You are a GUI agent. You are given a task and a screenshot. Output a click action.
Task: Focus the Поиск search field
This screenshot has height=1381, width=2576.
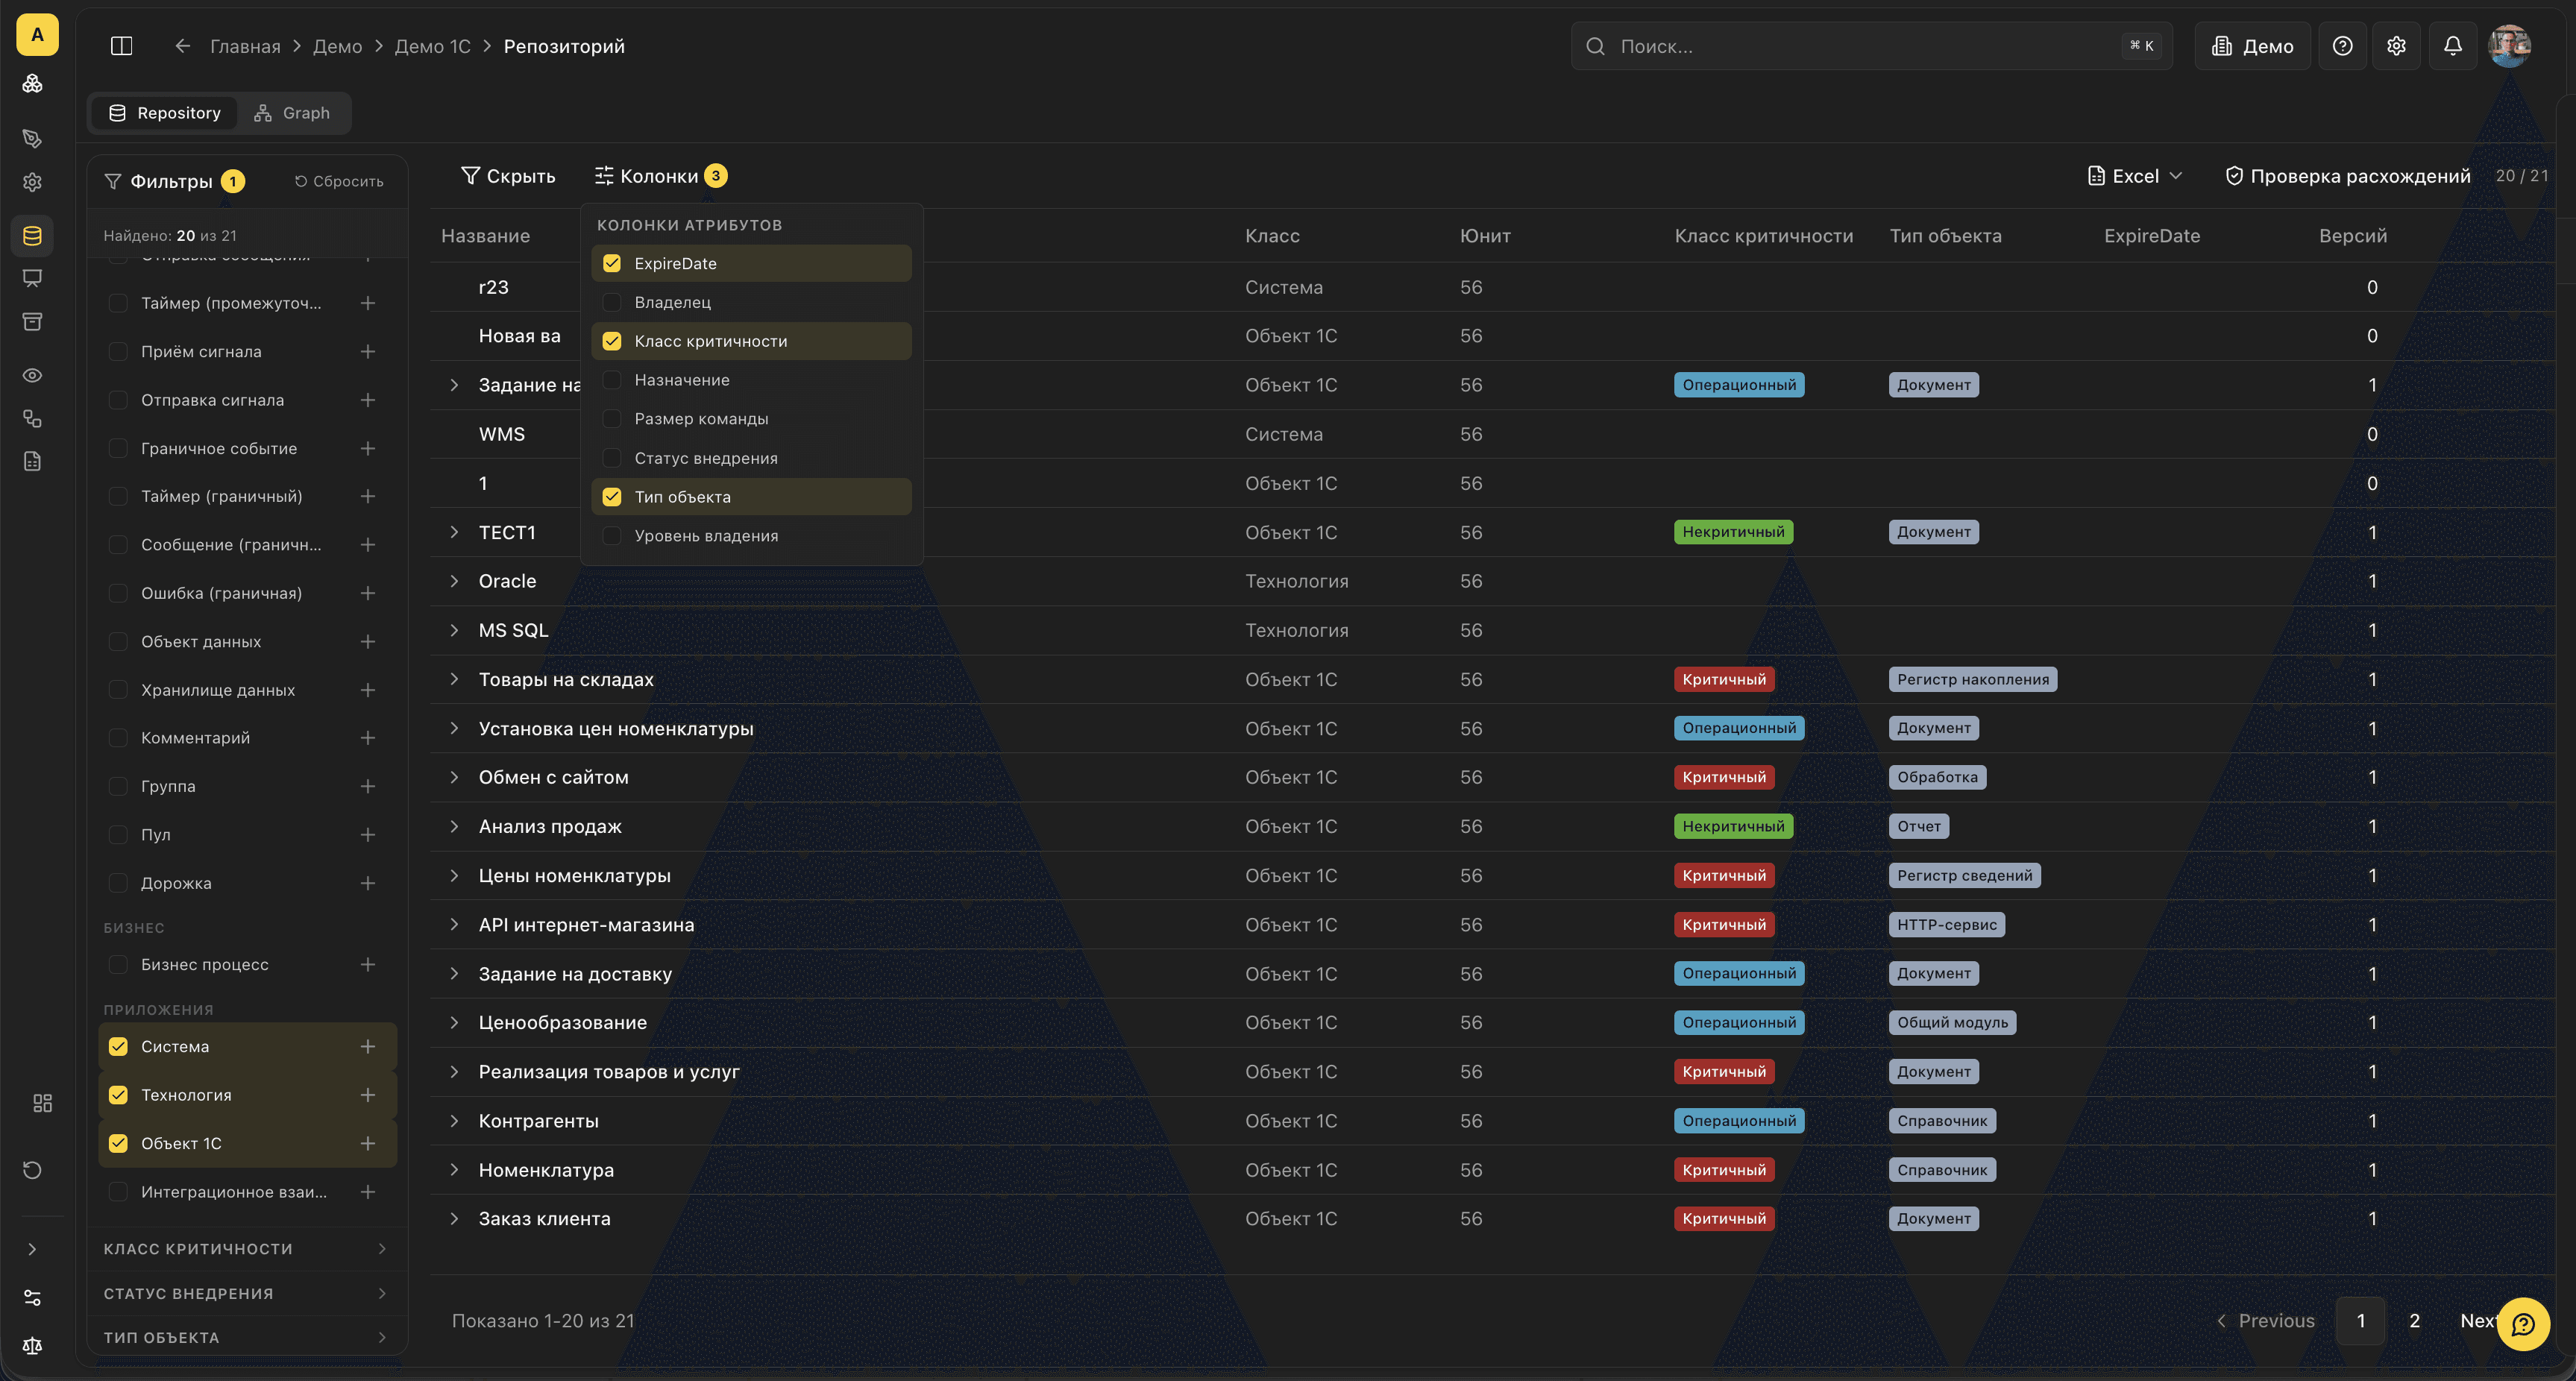(1871, 46)
